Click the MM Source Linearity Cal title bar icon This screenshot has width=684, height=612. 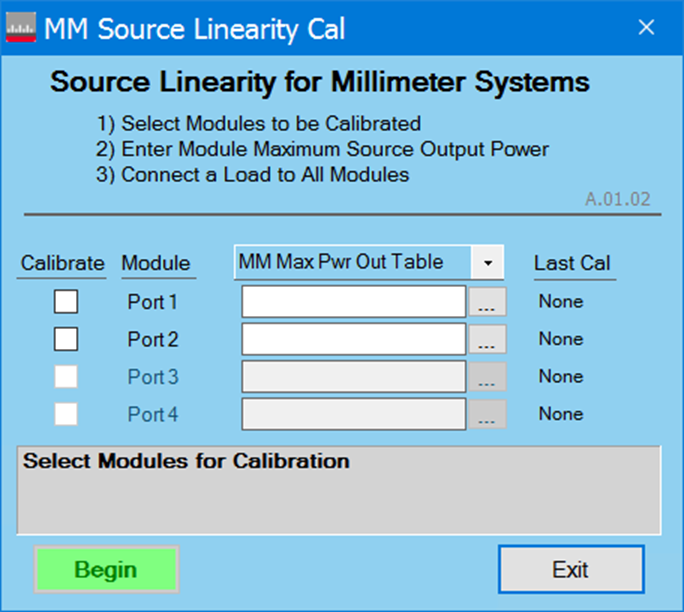click(x=22, y=29)
